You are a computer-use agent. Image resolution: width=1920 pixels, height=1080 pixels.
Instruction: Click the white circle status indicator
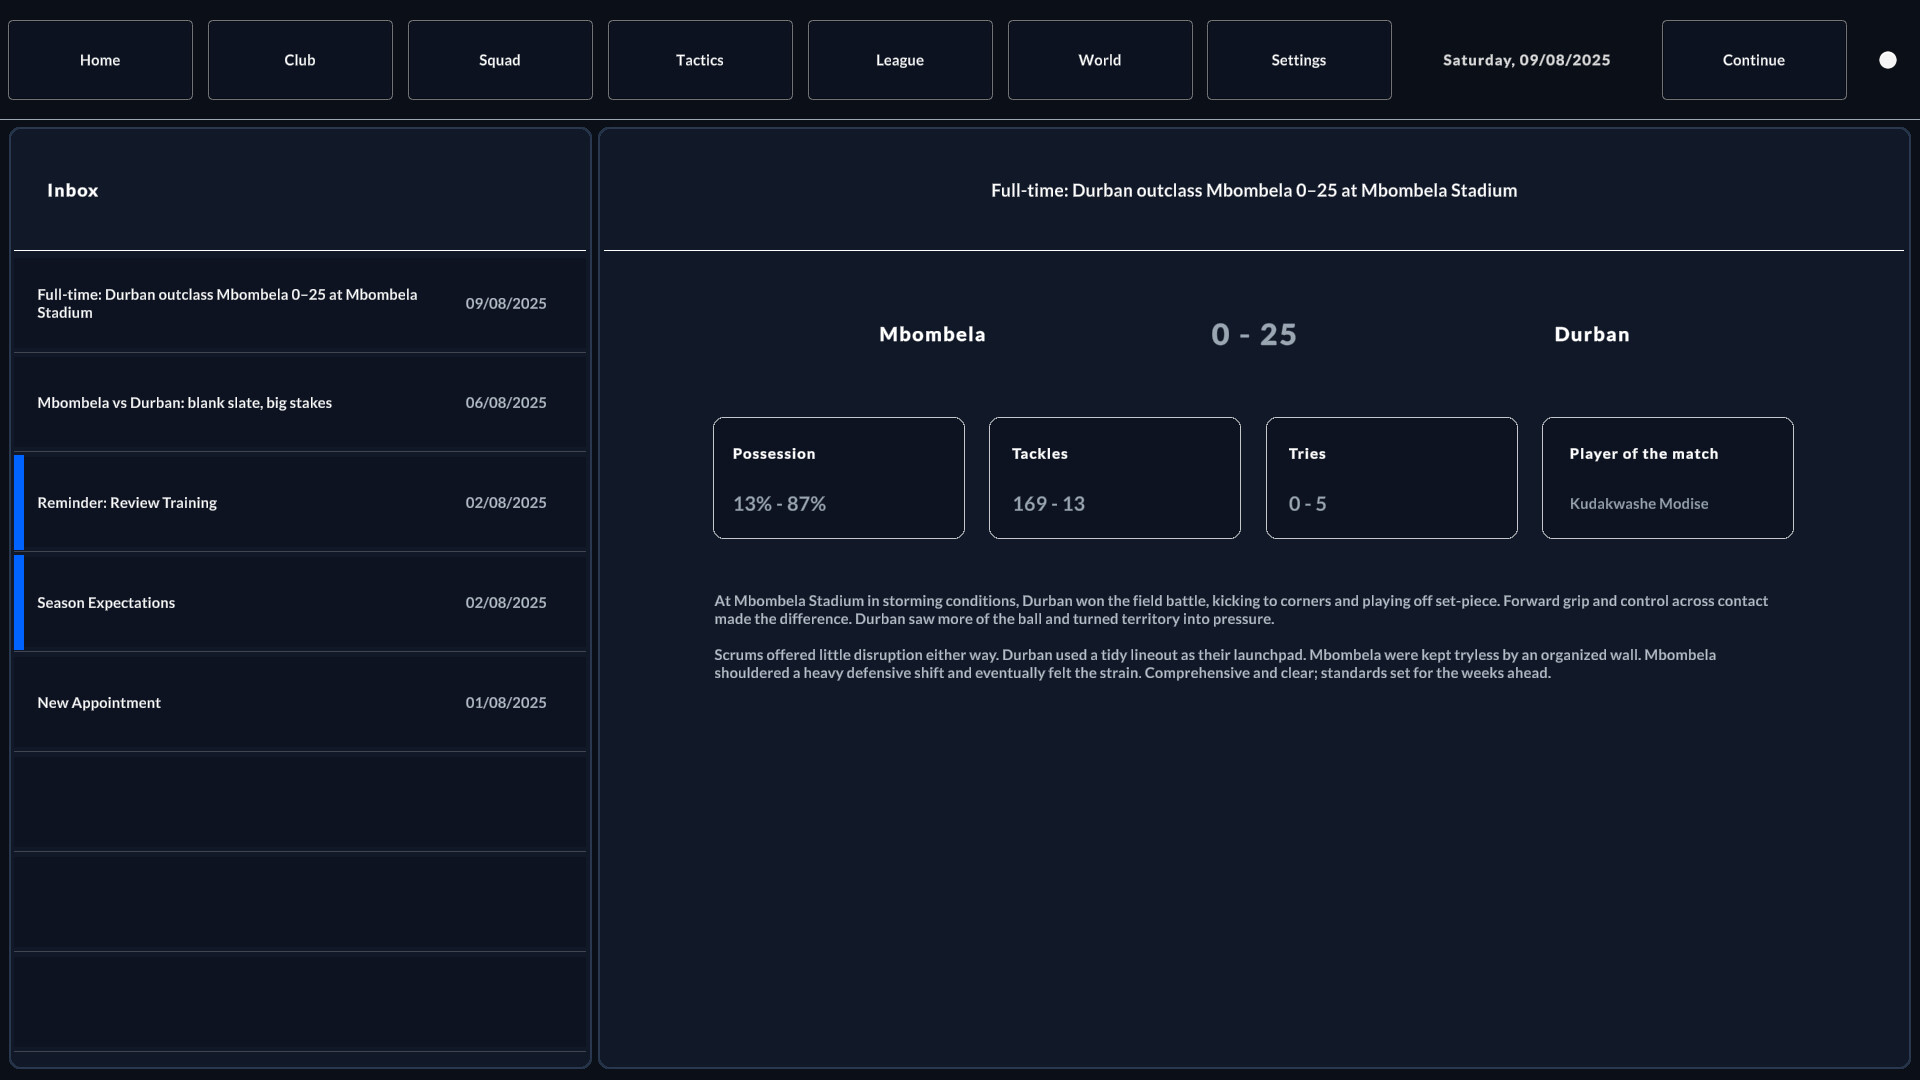click(x=1887, y=60)
